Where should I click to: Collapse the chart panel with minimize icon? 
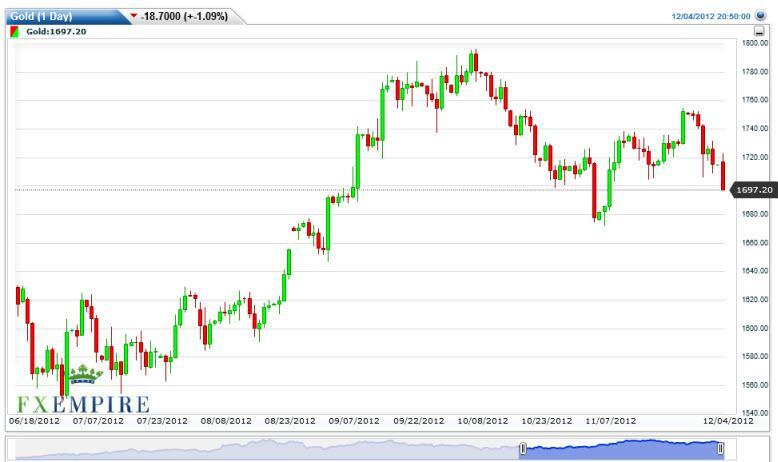click(760, 31)
